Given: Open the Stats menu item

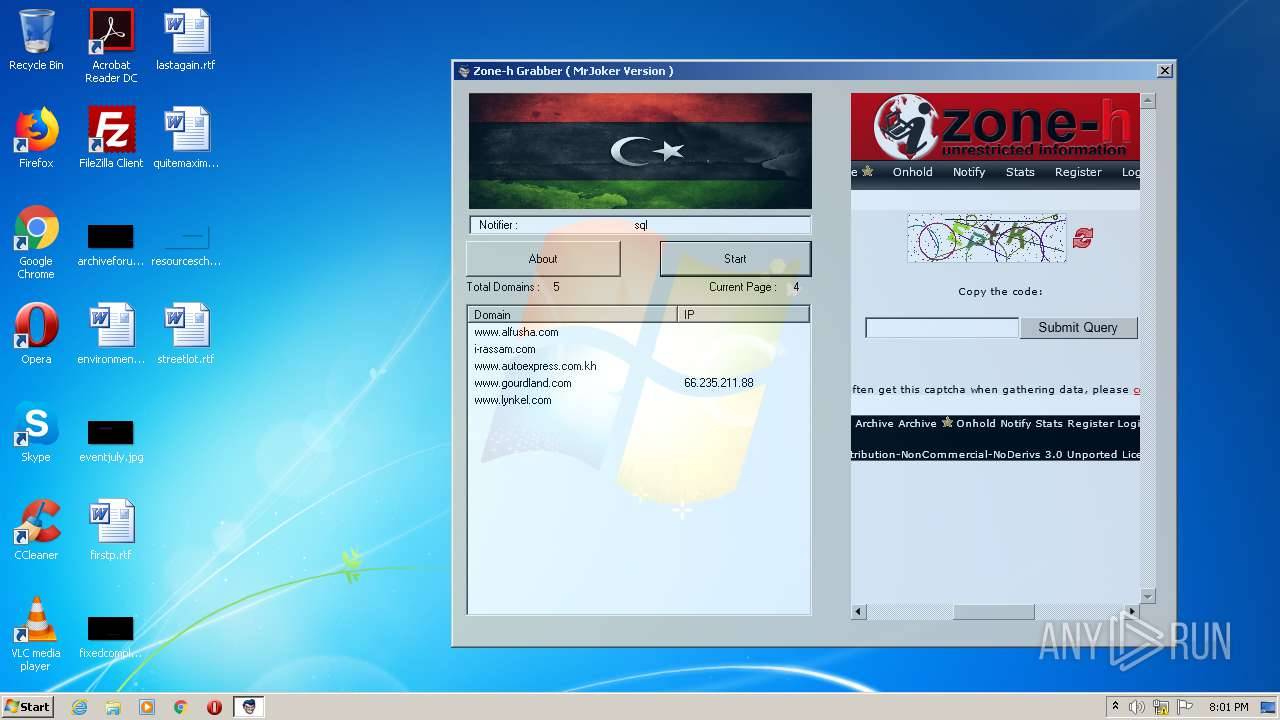Looking at the screenshot, I should point(1020,172).
